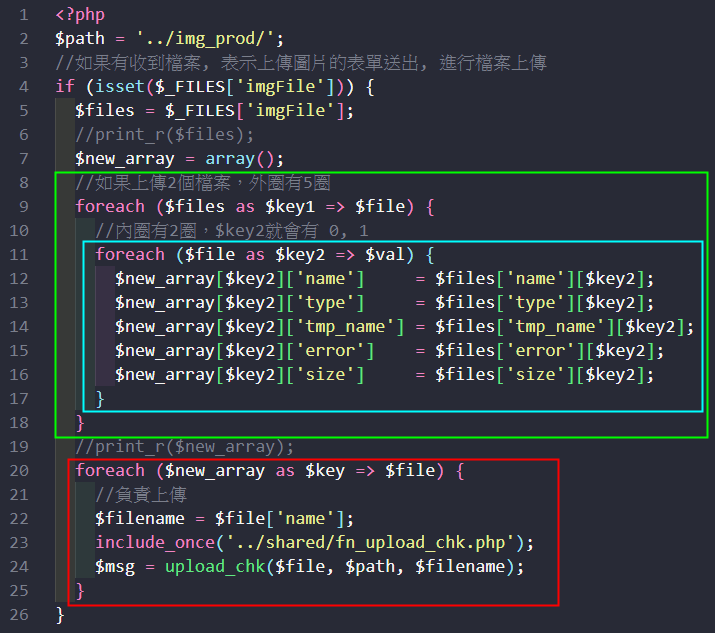Click line number 16 in the gutter

pyautogui.click(x=20, y=375)
